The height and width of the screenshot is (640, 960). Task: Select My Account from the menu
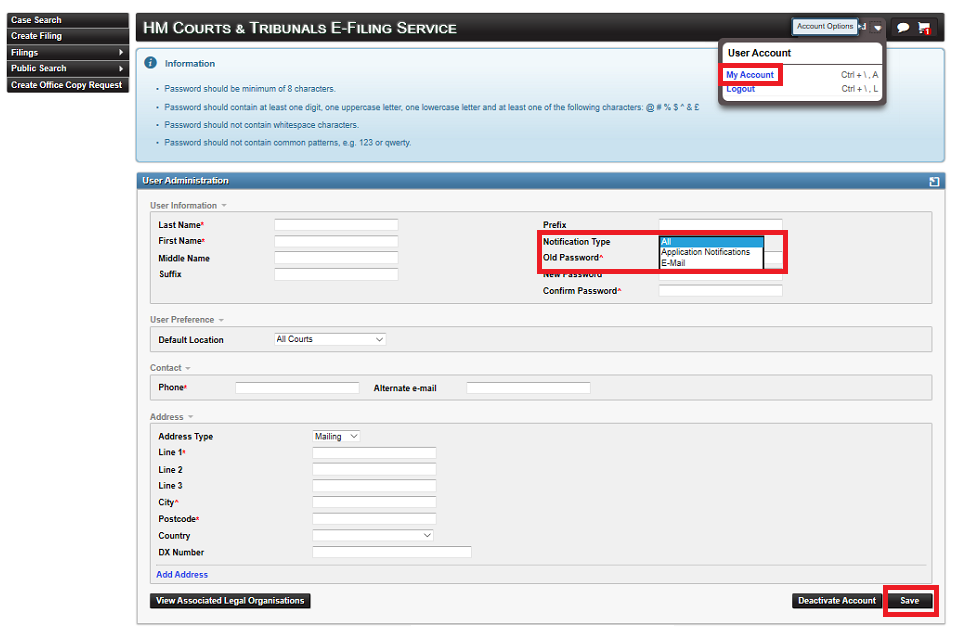pos(750,75)
